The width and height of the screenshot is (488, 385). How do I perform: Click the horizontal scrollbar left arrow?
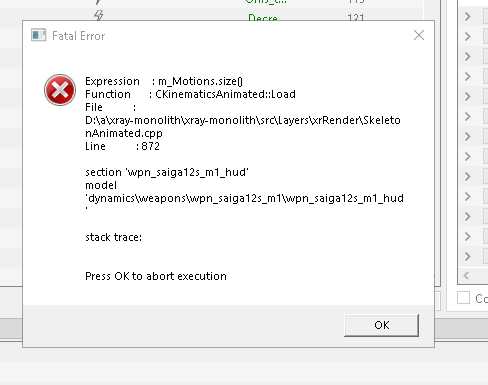(466, 275)
